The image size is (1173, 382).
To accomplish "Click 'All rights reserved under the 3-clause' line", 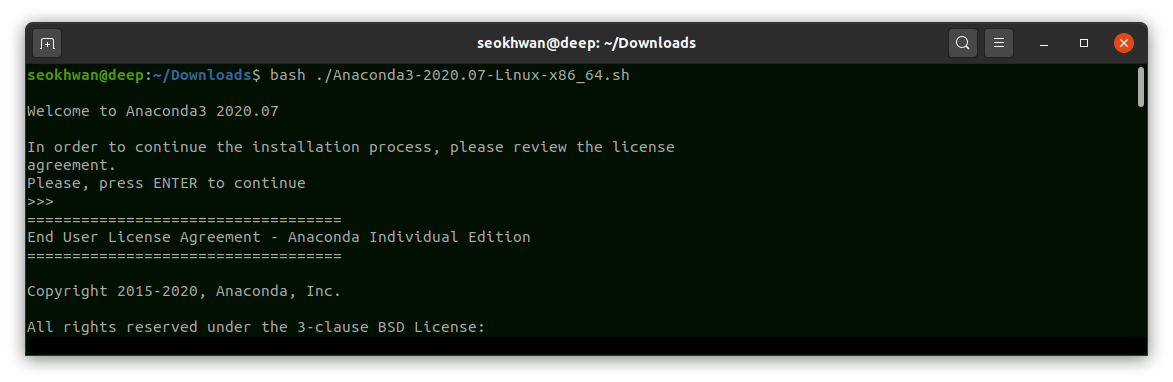I will coord(257,327).
